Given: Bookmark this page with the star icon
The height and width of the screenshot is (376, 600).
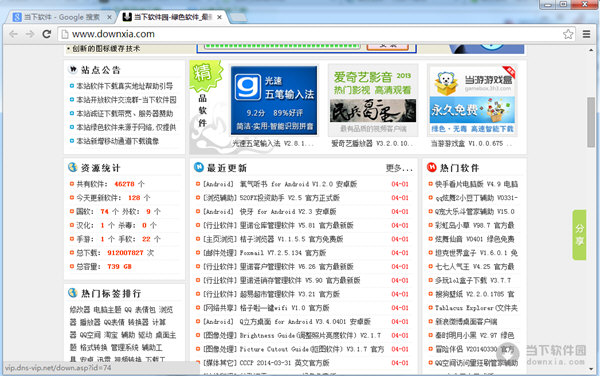Looking at the screenshot, I should click(x=568, y=34).
